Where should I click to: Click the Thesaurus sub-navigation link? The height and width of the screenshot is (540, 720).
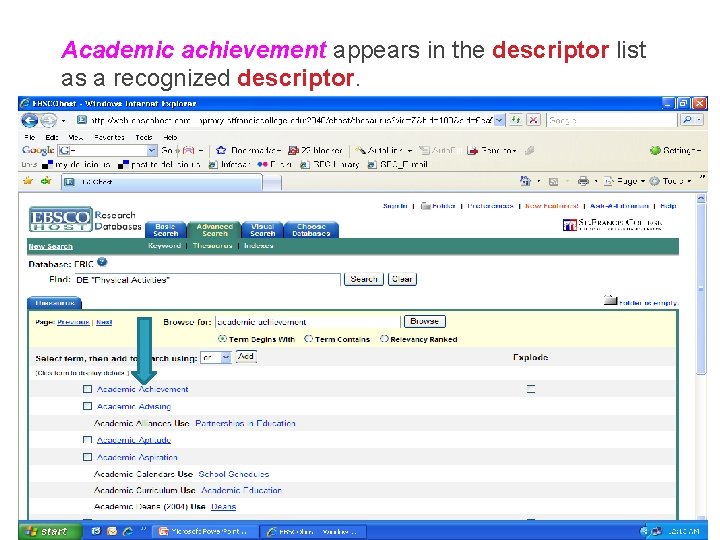pos(212,246)
